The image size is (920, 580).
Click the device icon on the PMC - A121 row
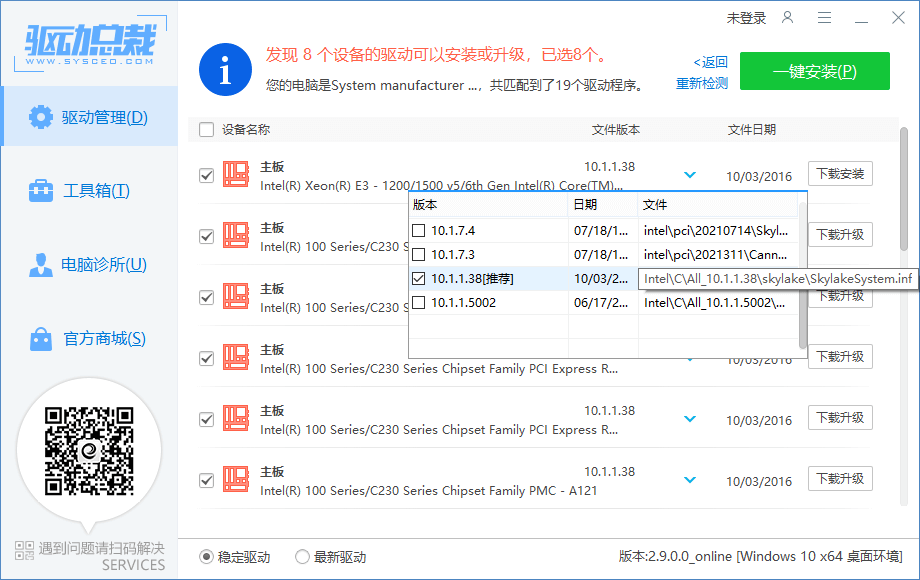(x=237, y=478)
